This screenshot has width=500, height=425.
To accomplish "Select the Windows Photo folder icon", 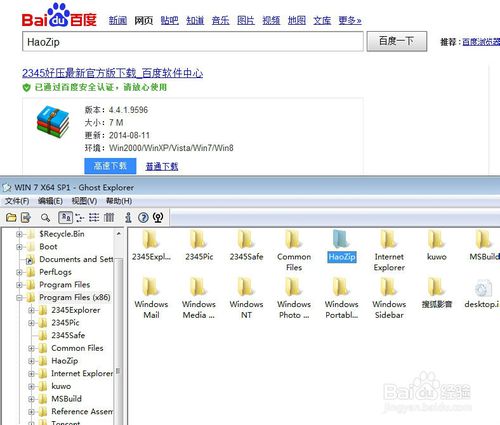I will click(294, 287).
